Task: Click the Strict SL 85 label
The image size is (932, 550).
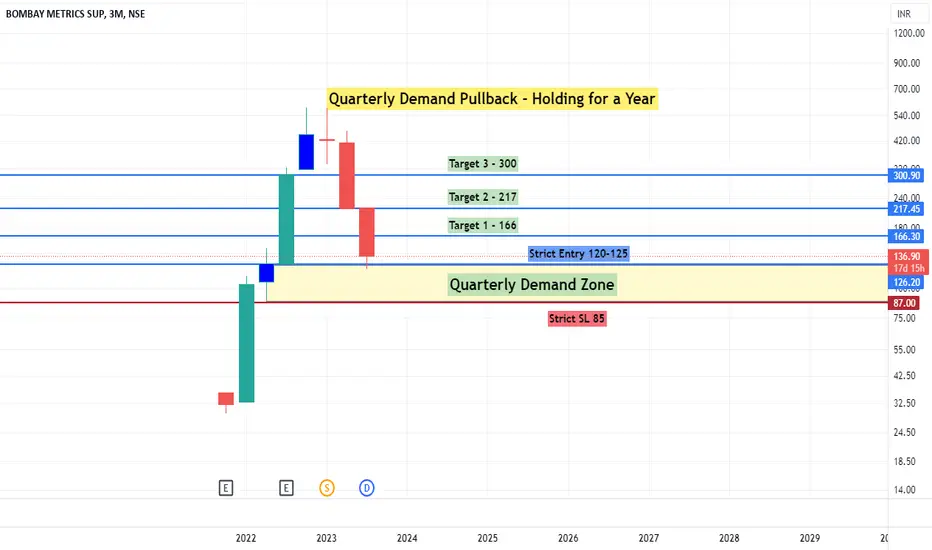Action: (x=577, y=318)
